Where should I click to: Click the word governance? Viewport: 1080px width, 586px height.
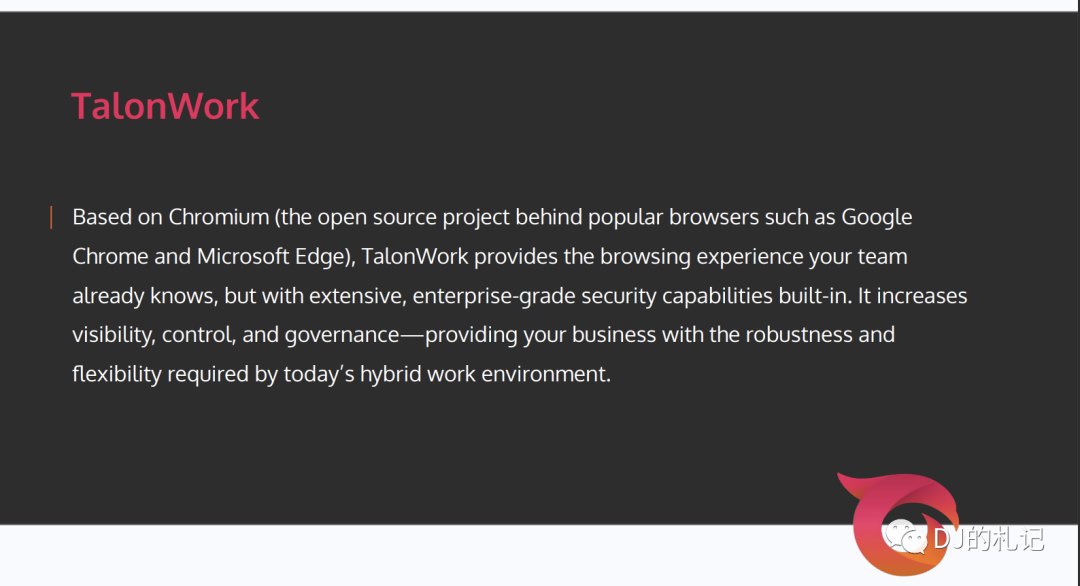click(x=342, y=335)
